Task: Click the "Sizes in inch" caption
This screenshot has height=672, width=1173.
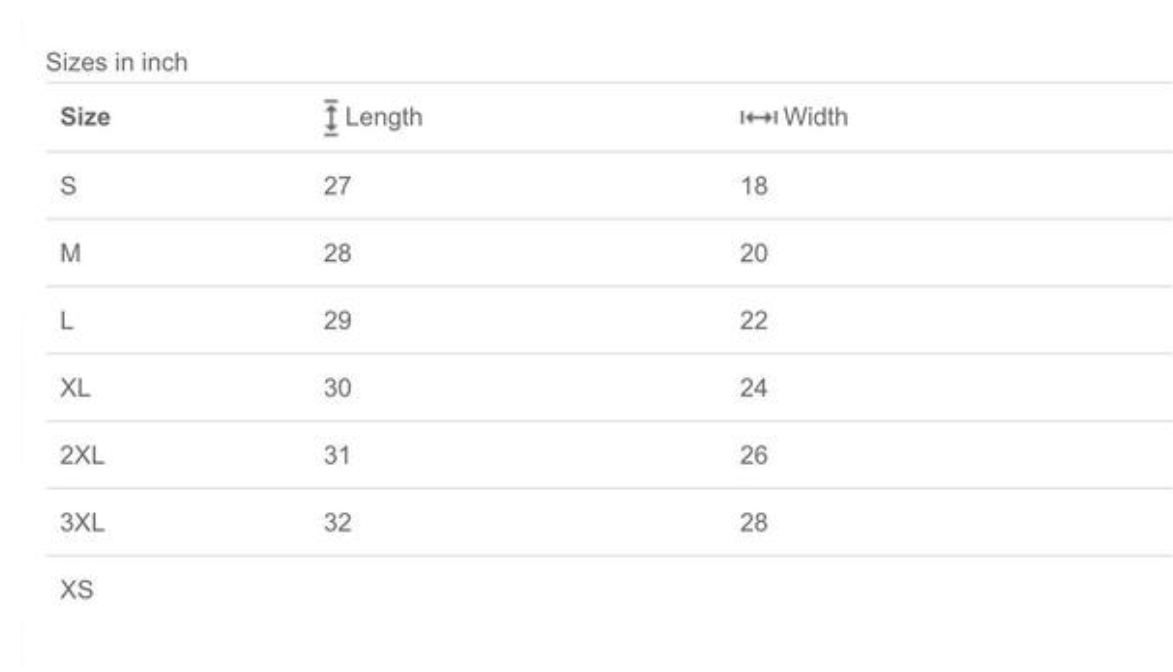Action: point(117,63)
